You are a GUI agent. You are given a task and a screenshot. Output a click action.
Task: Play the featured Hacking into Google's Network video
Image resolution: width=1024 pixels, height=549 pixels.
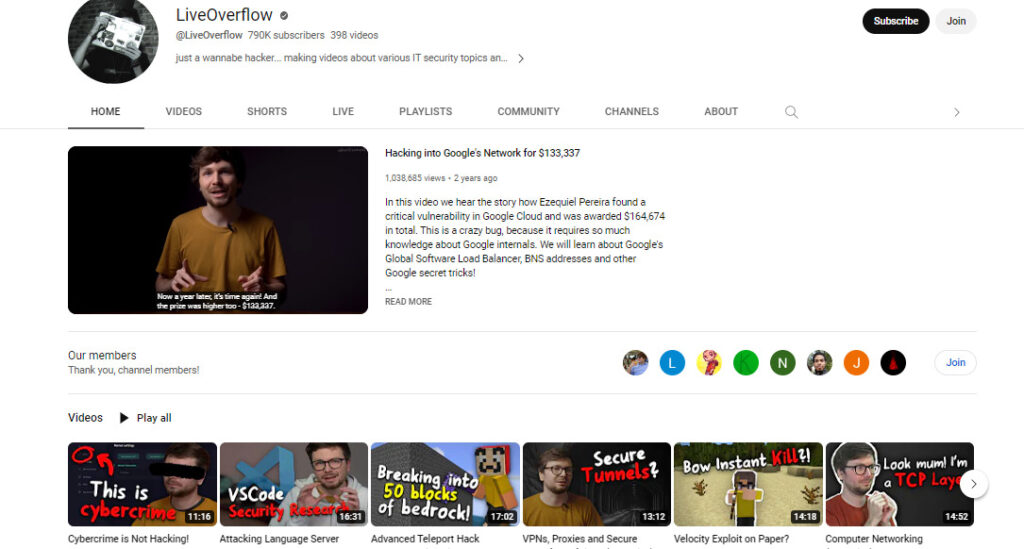217,230
